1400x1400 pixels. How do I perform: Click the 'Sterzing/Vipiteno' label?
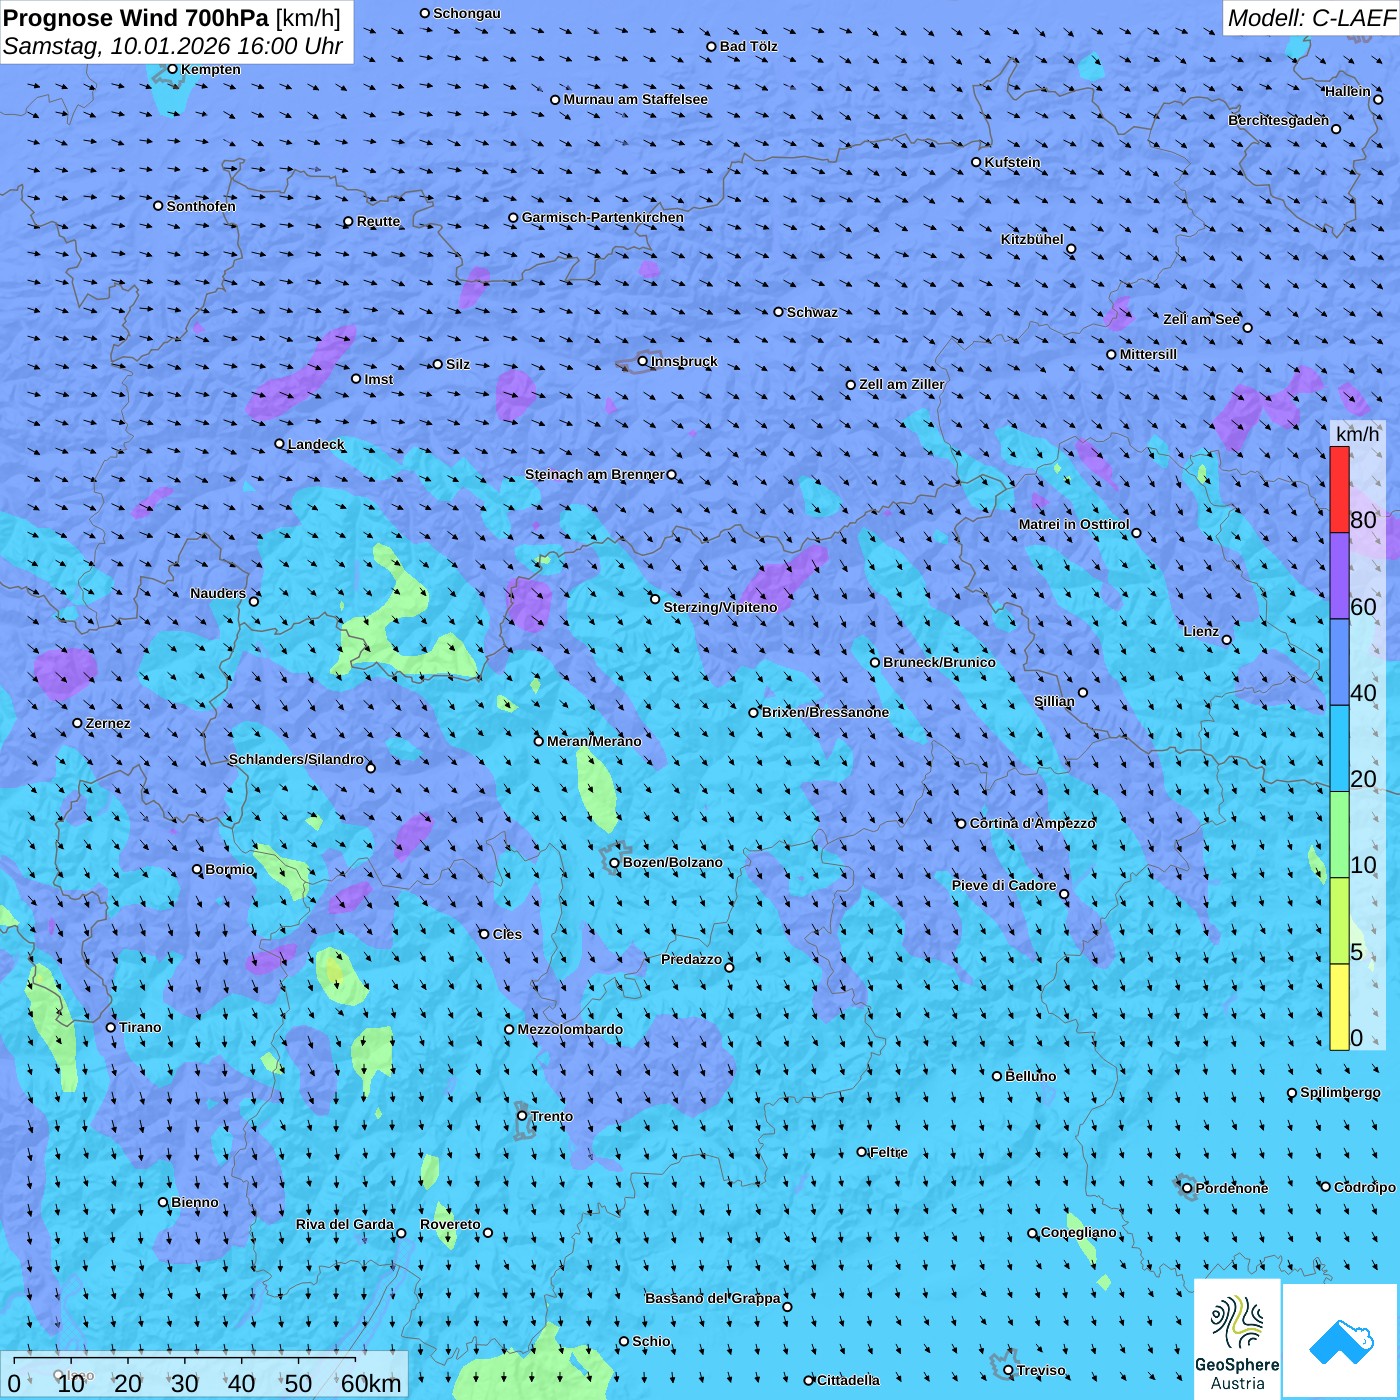pyautogui.click(x=720, y=607)
